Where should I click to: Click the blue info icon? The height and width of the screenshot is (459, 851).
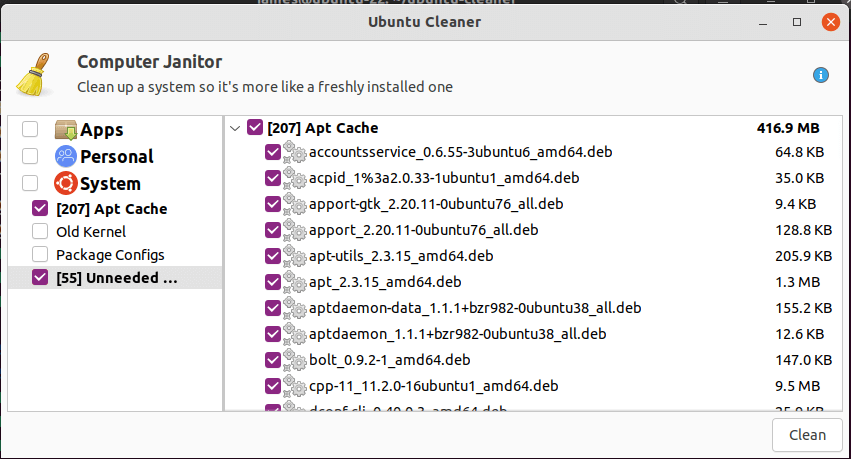(821, 75)
